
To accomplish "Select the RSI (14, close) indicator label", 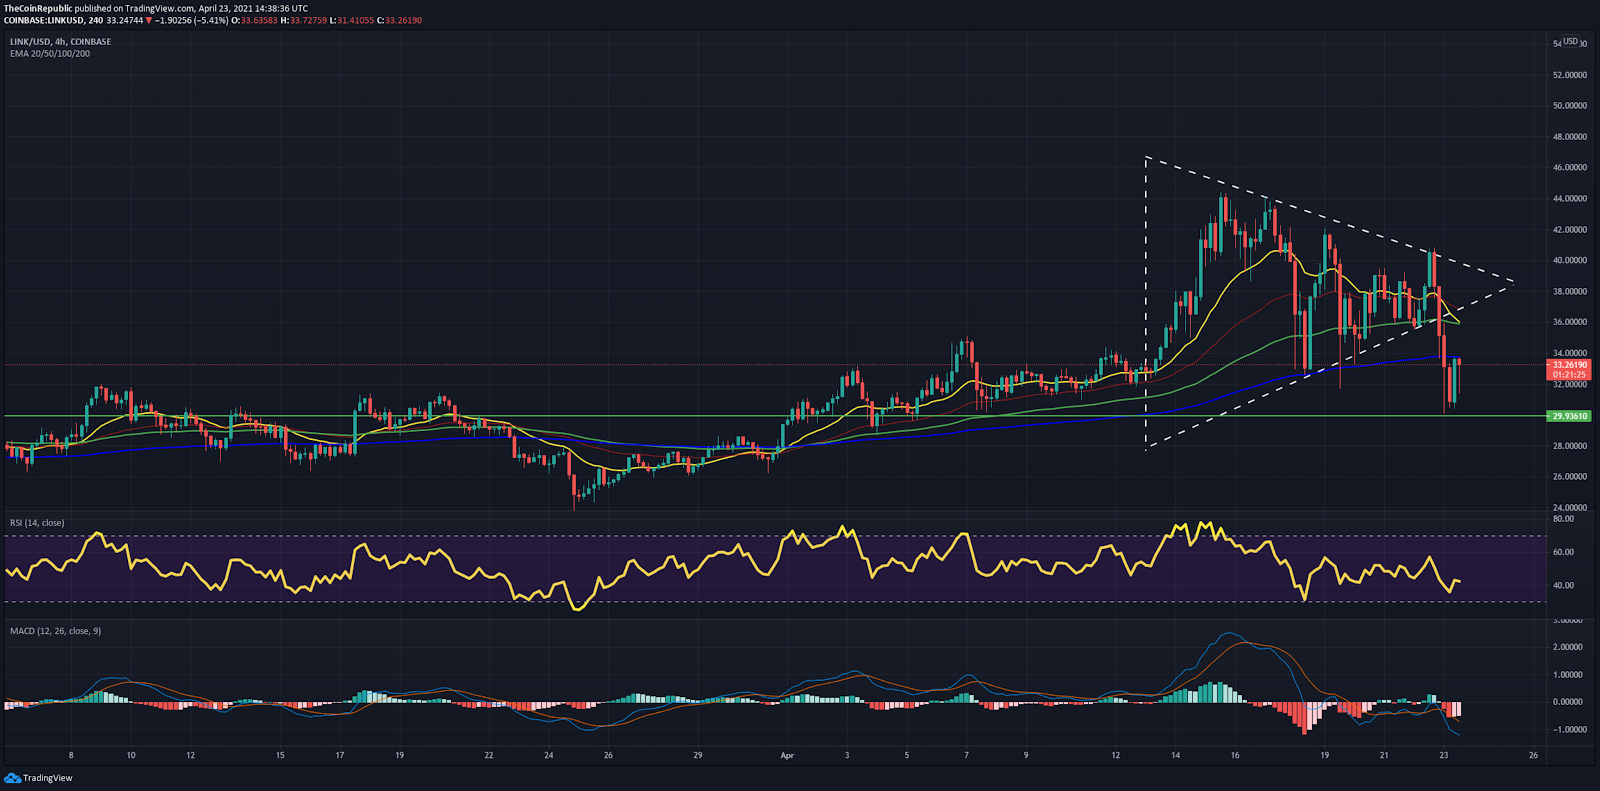I will click(37, 523).
